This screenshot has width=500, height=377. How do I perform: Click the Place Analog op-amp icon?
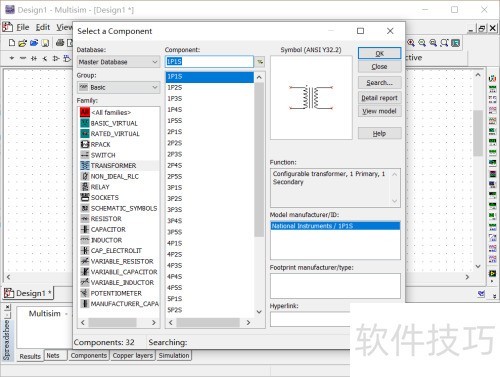pyautogui.click(x=56, y=58)
